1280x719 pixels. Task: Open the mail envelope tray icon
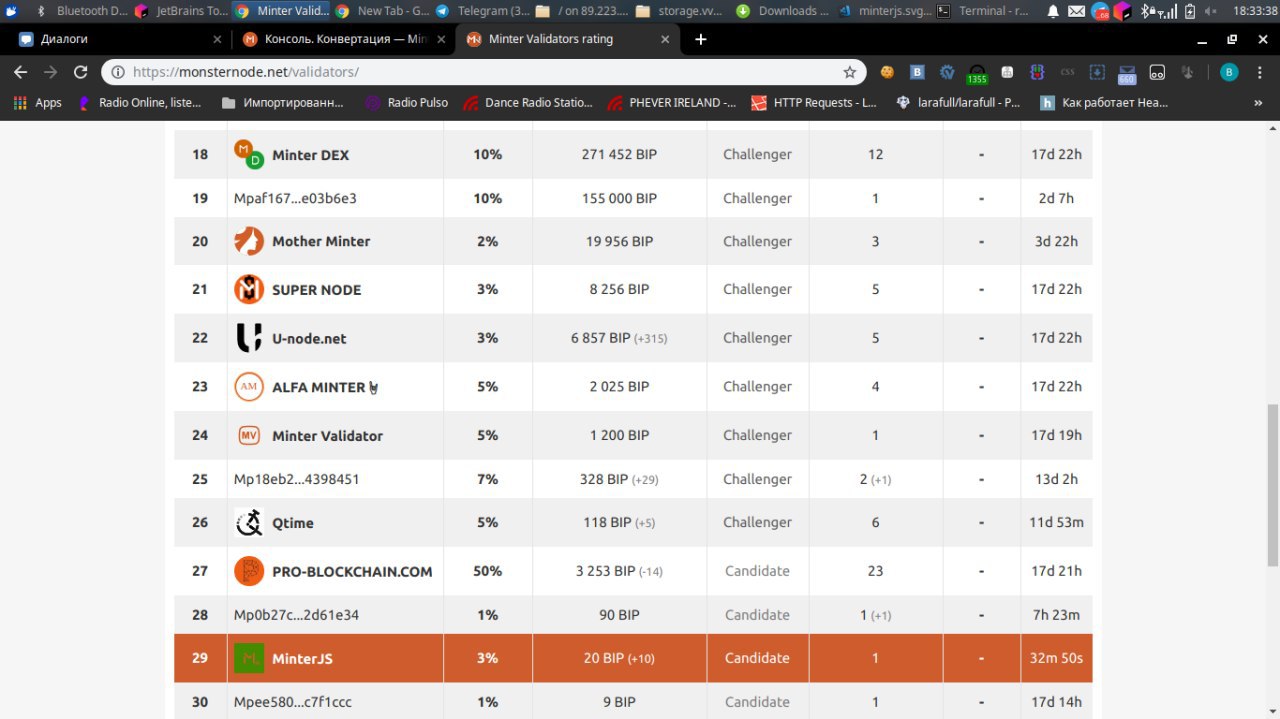tap(1076, 11)
